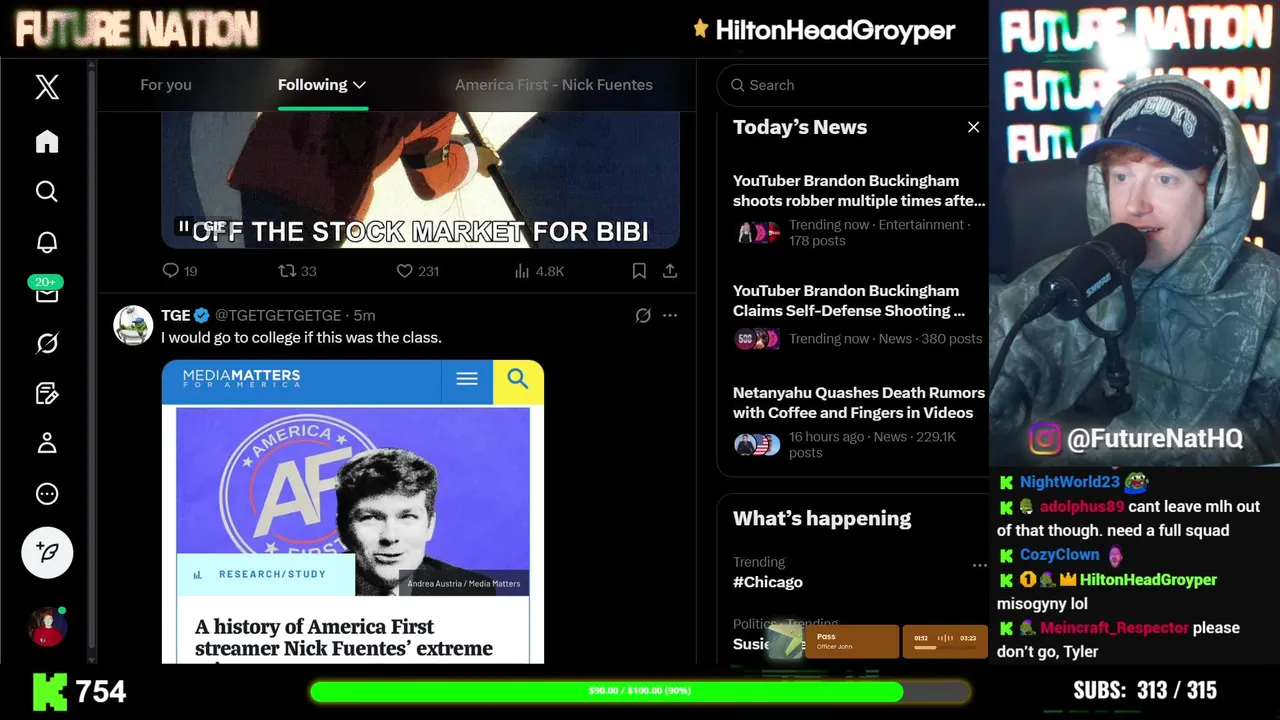Click the Media Matters for America logo

tap(241, 378)
